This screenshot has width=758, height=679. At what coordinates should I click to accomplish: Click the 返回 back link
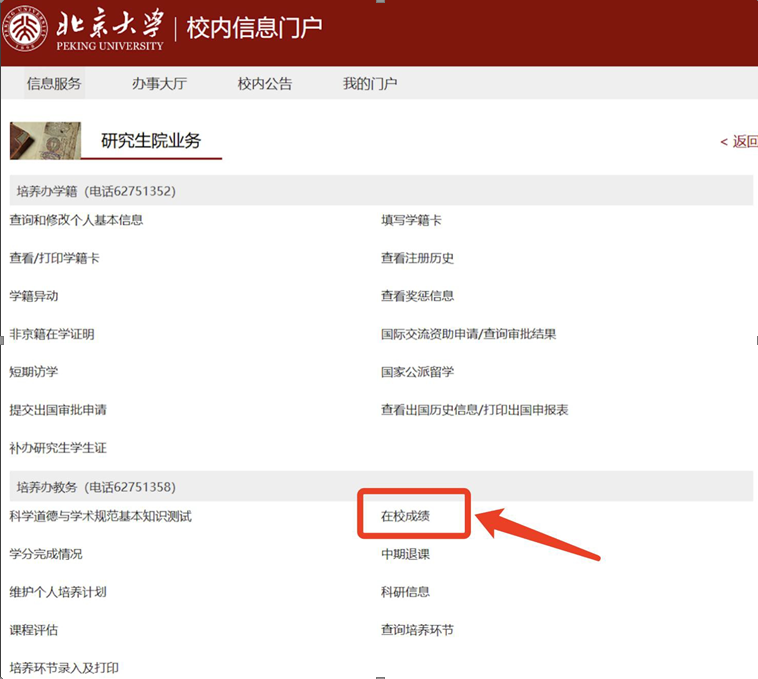tap(738, 142)
